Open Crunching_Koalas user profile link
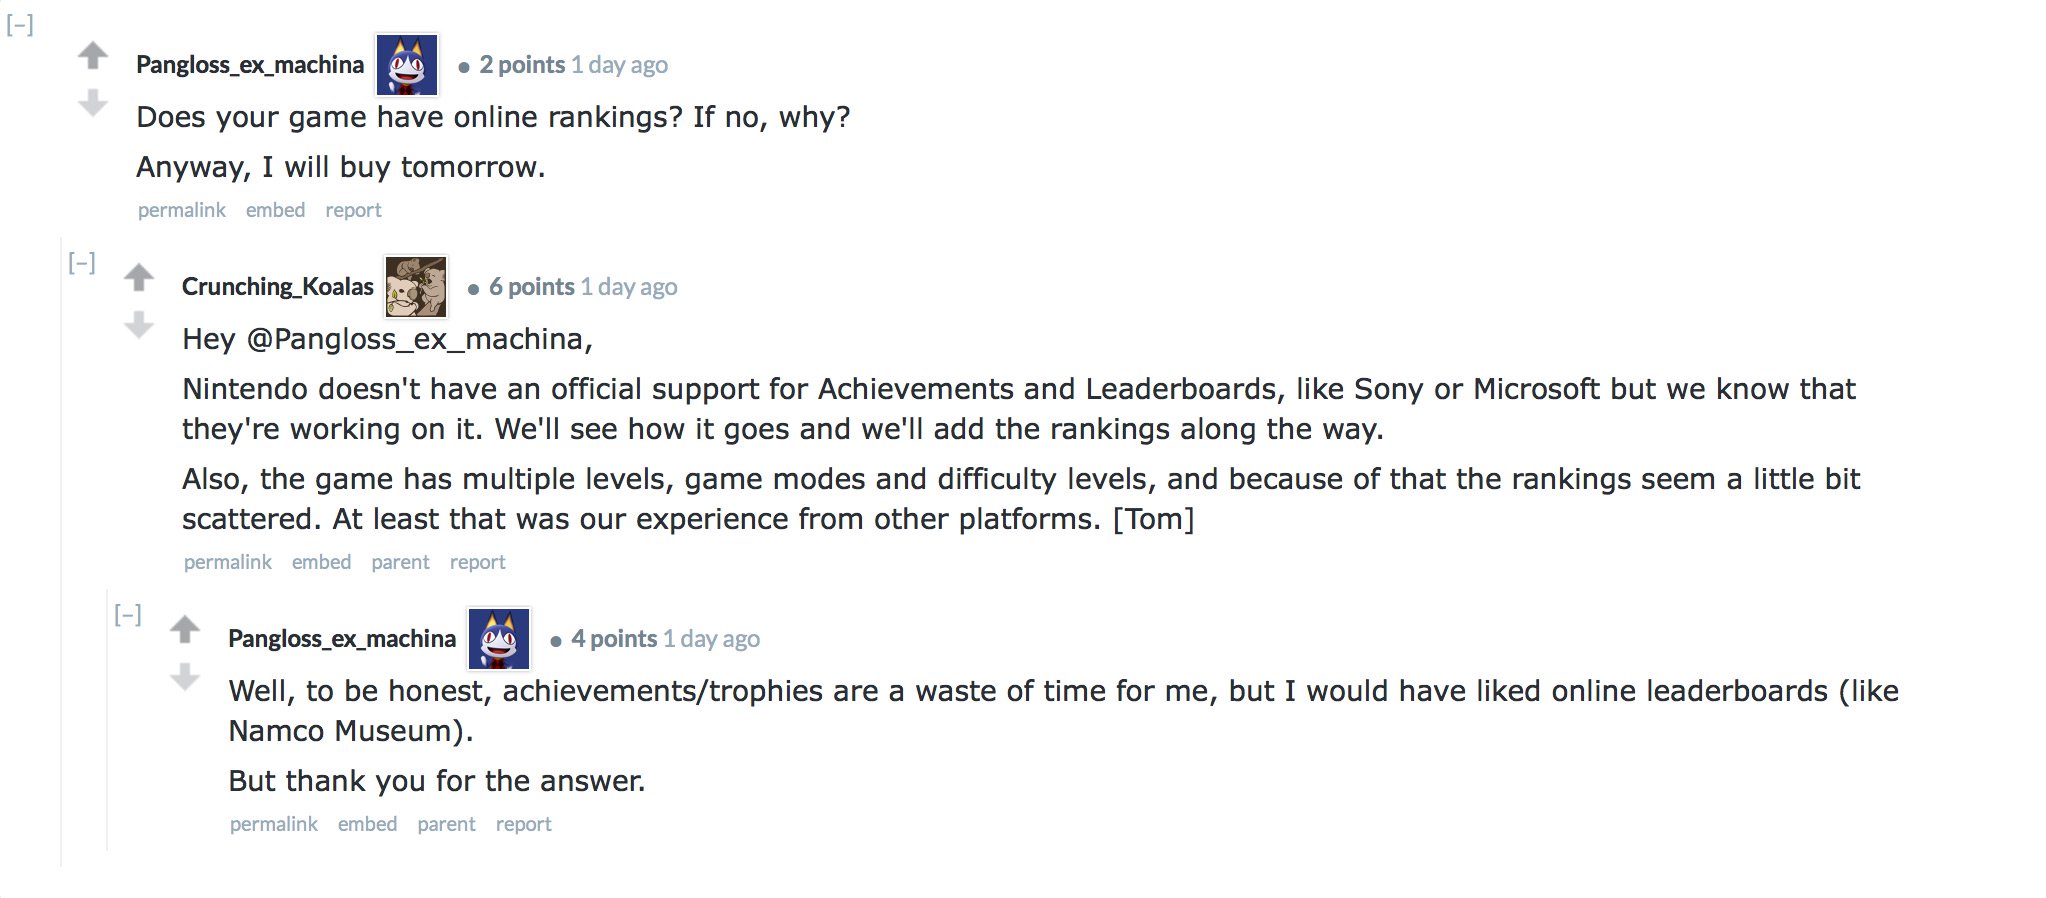 tap(277, 287)
